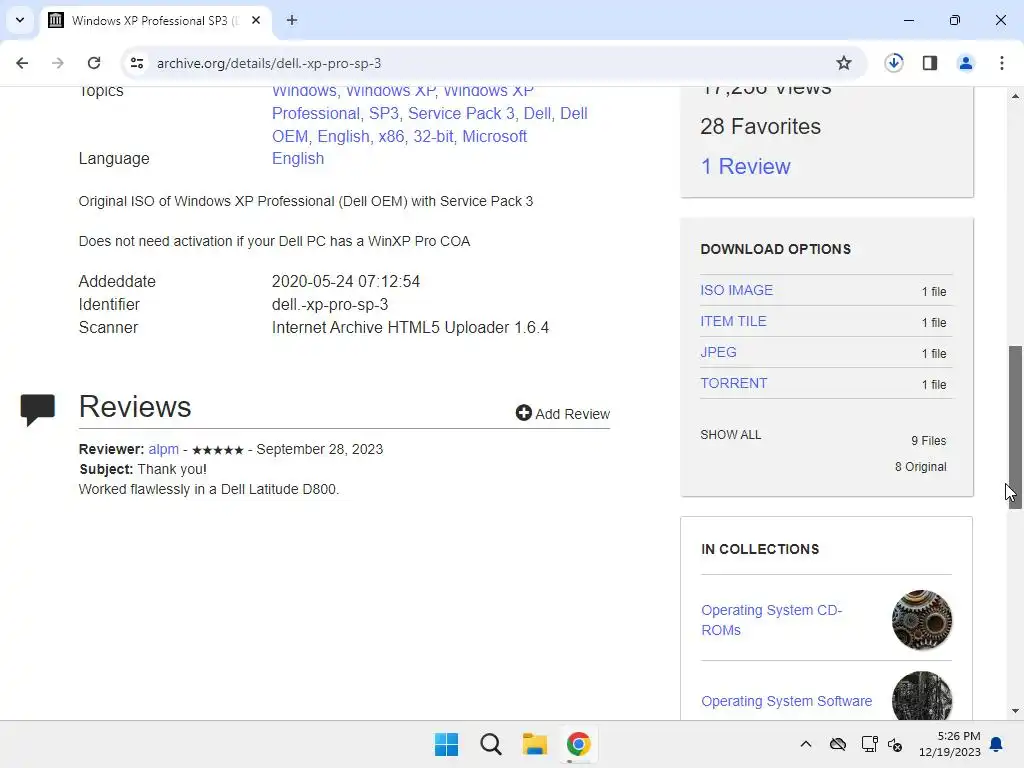Open the Chrome profile icon

coord(965,63)
